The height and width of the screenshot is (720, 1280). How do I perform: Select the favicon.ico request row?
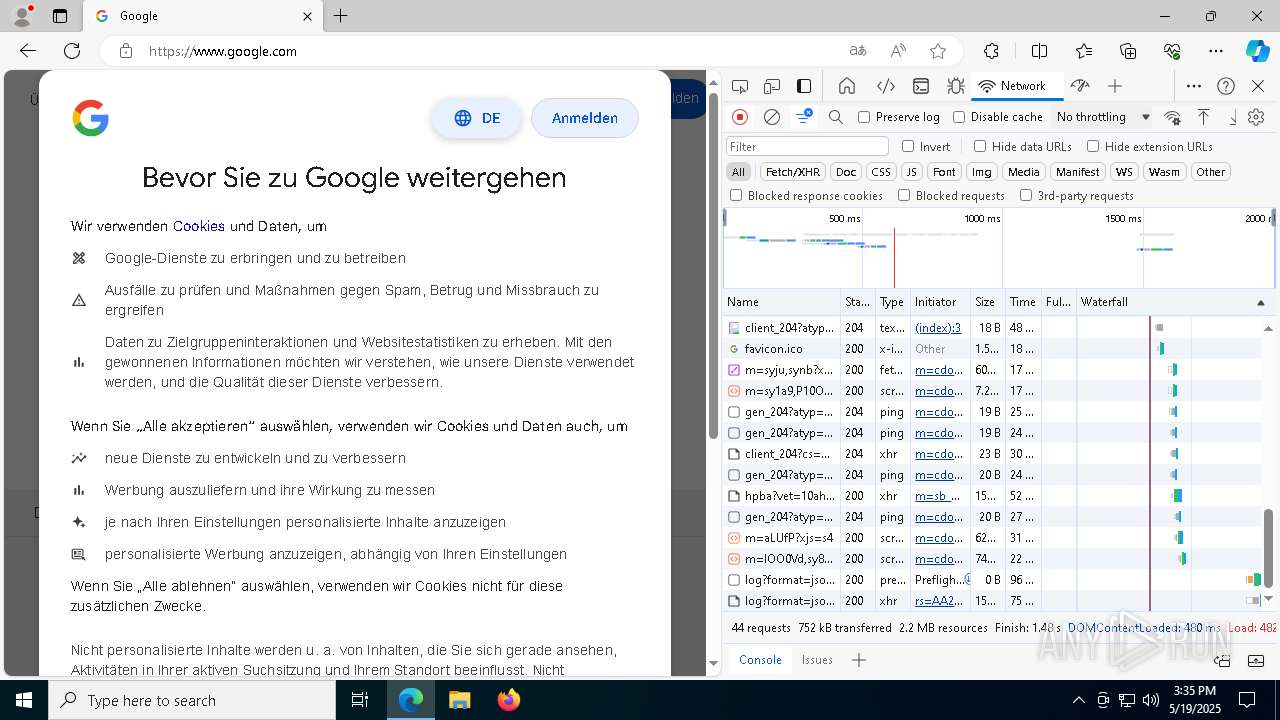pos(992,349)
